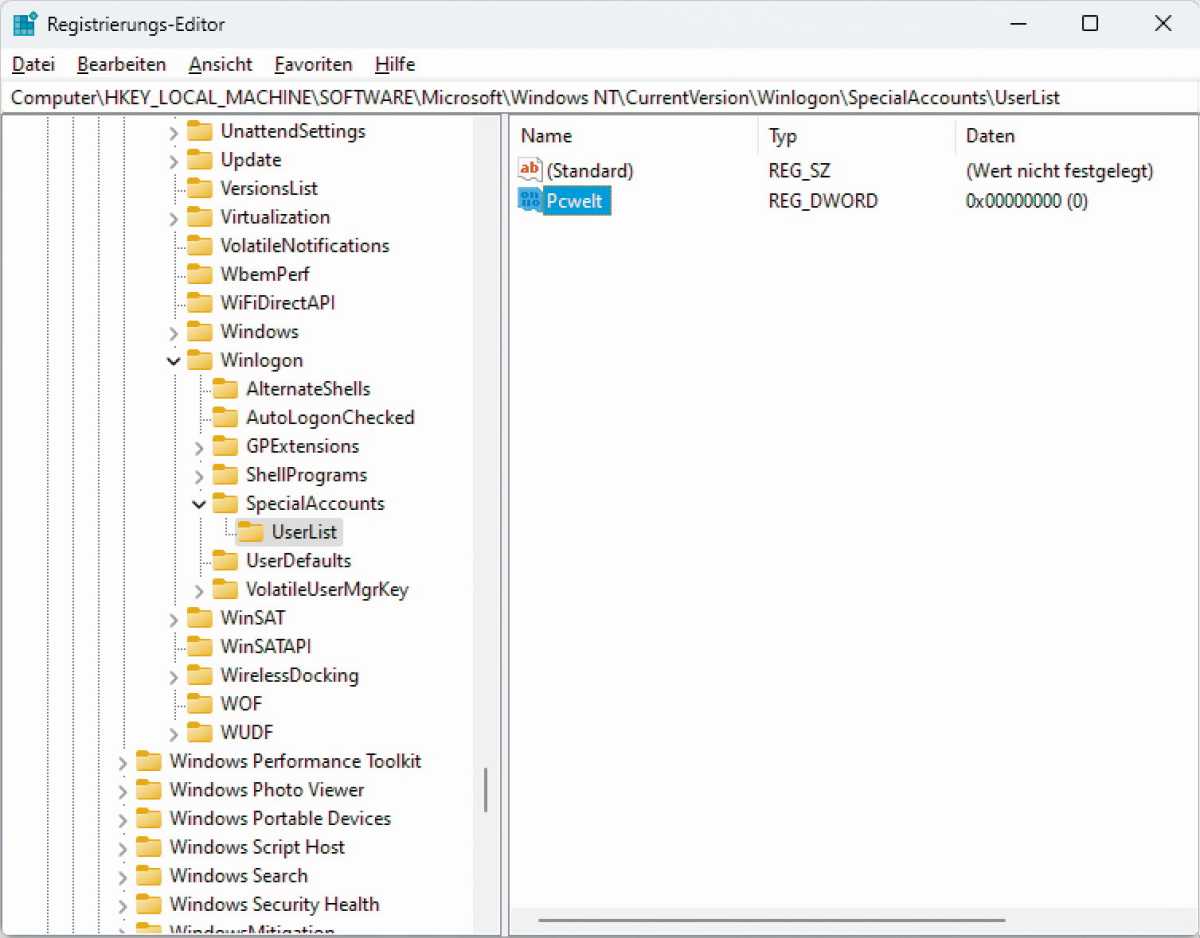Expand the GPExtensions key
The image size is (1200, 938).
200,447
